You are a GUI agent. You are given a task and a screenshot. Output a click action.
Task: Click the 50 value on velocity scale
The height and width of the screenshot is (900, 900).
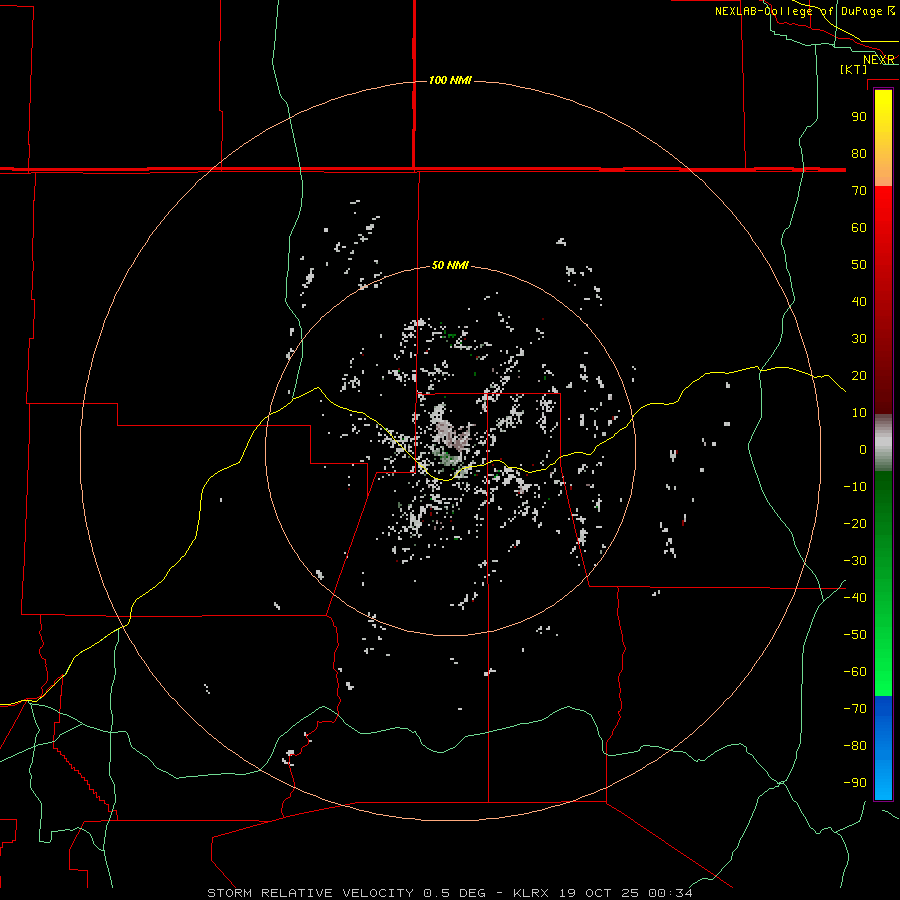(859, 265)
